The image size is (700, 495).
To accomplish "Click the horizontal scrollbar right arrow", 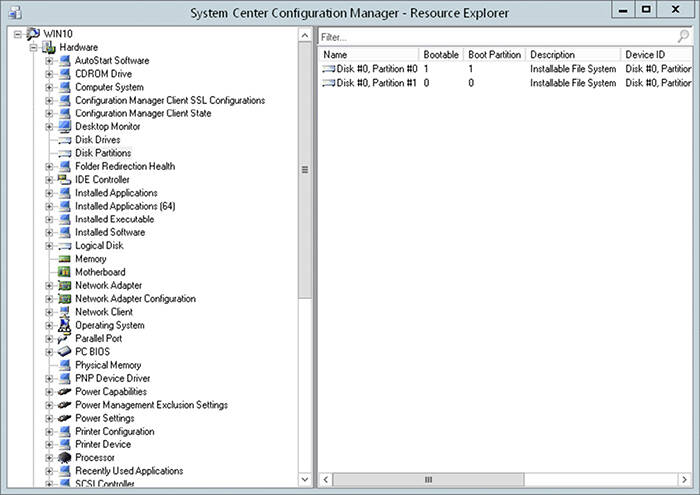I will tap(684, 480).
